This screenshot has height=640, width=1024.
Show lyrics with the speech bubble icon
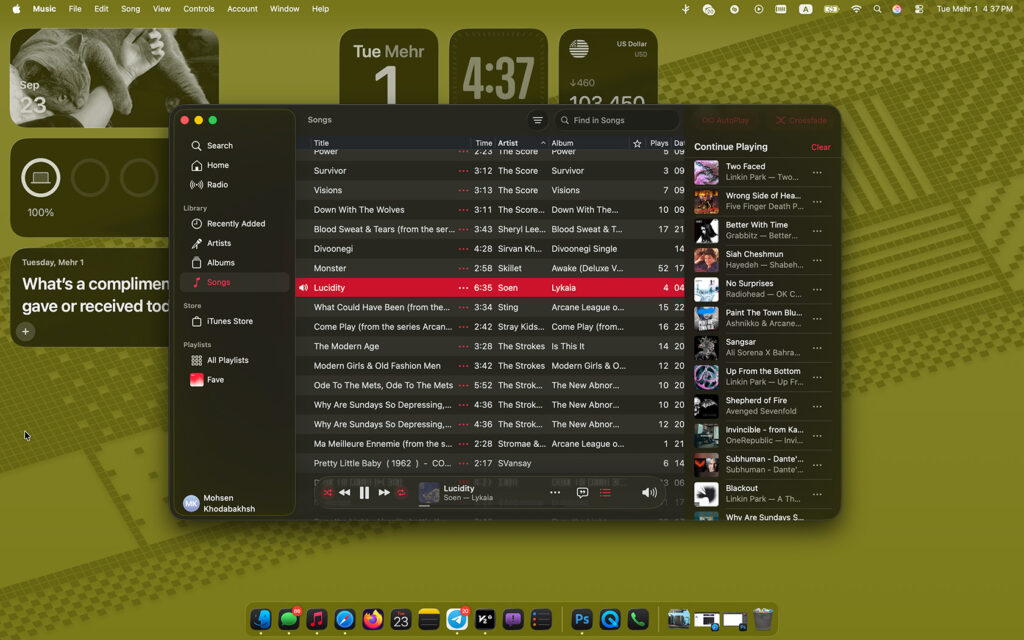(582, 493)
